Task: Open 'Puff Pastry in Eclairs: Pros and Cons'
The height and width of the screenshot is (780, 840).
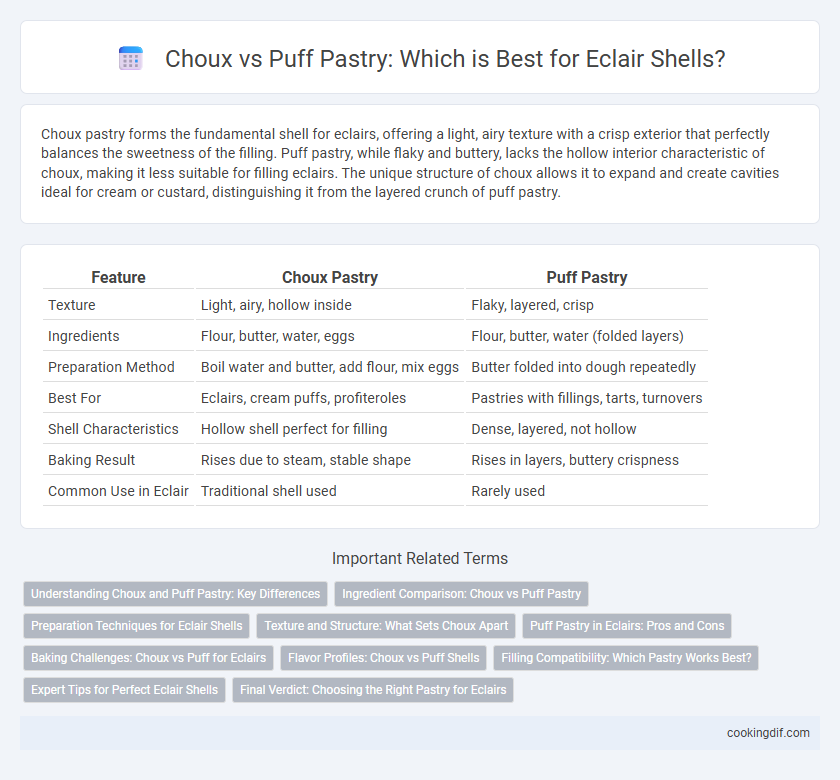Action: coord(627,626)
